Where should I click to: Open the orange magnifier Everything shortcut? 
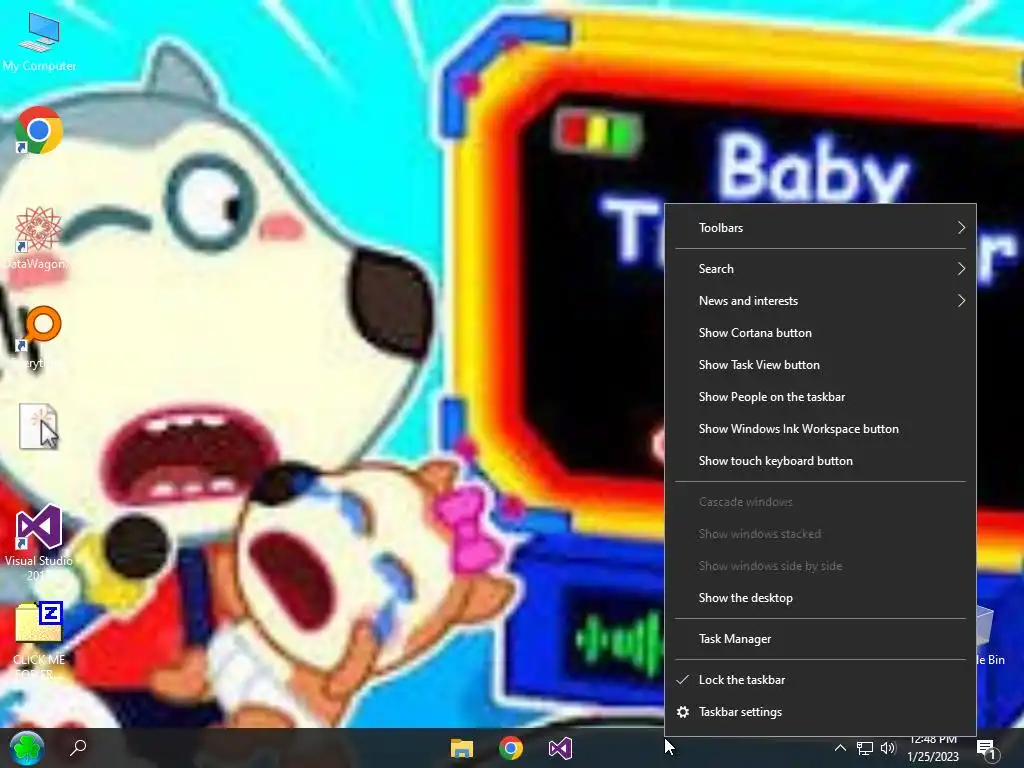point(39,336)
